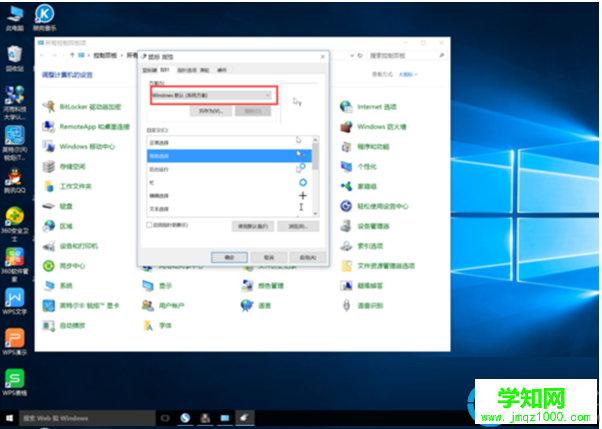Open the Region (区域) control panel item
Image resolution: width=602 pixels, height=429 pixels.
[58, 226]
